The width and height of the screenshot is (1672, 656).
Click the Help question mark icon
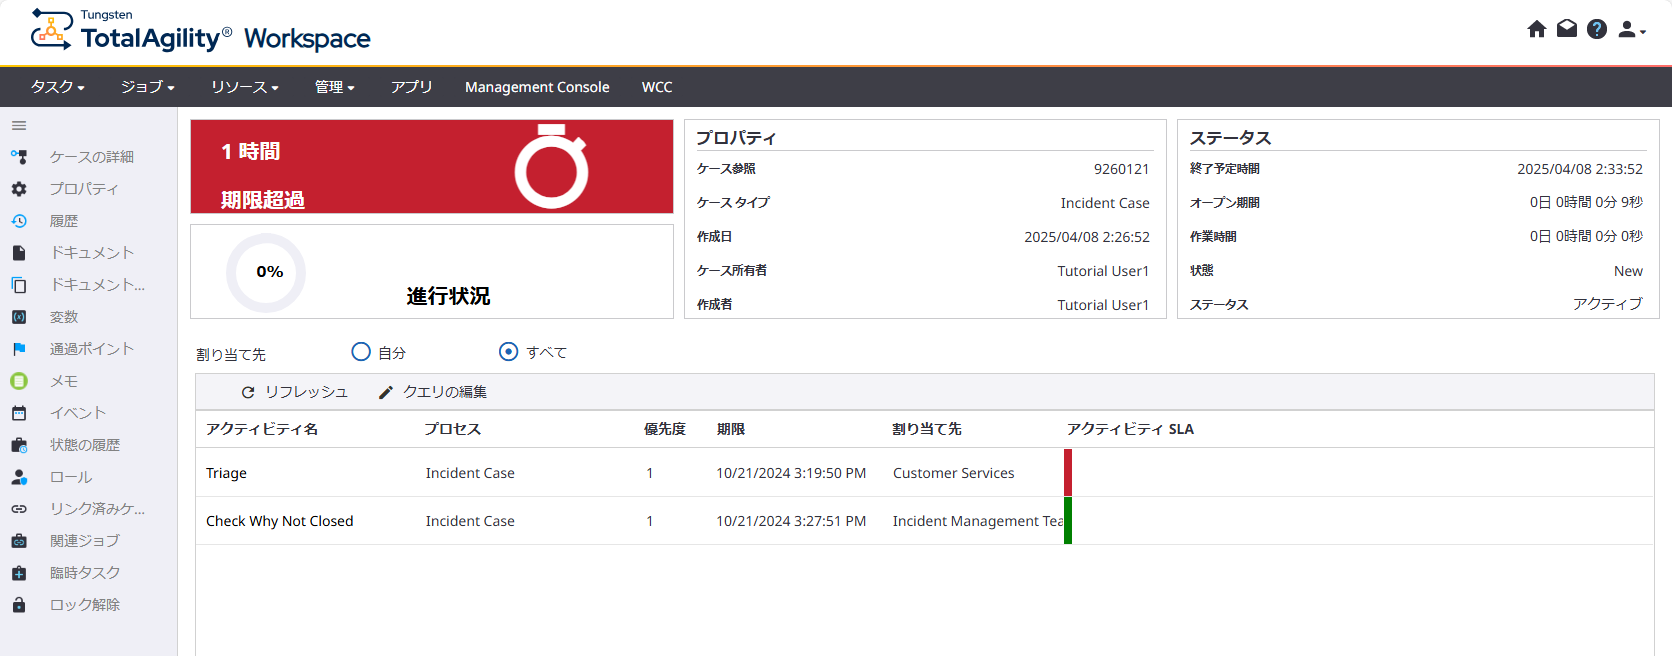[1597, 29]
